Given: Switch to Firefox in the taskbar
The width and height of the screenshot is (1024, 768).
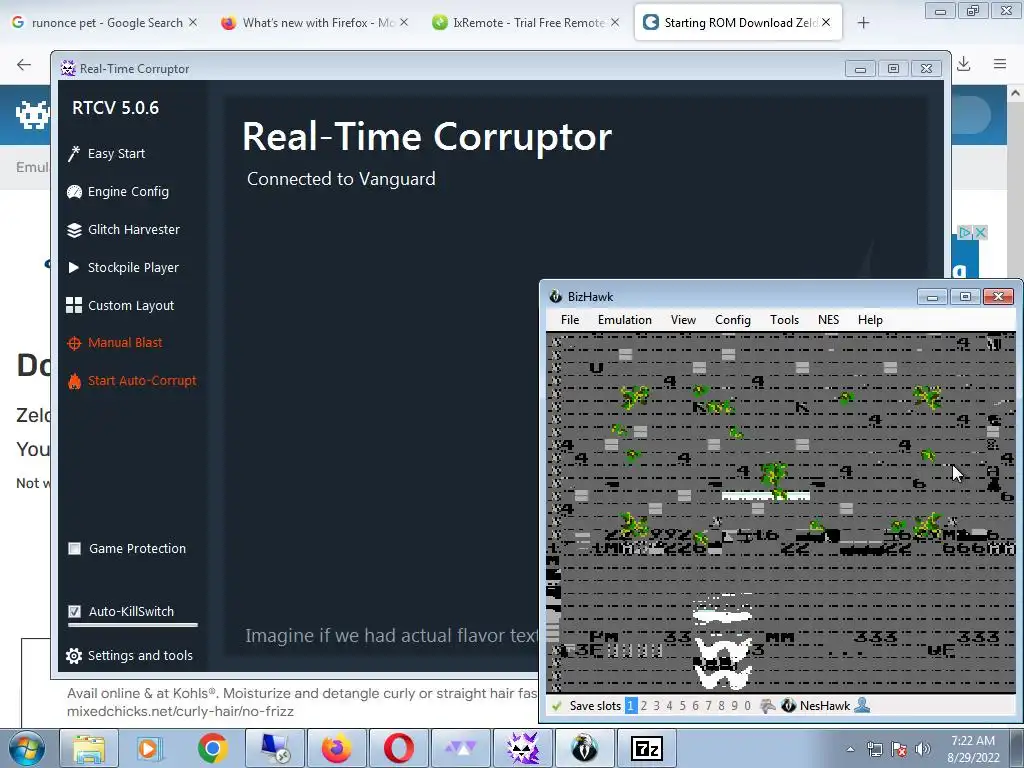Looking at the screenshot, I should (336, 748).
